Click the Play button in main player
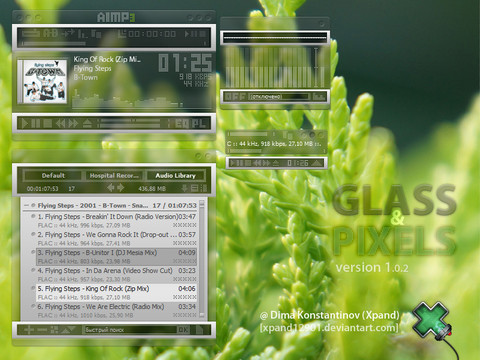This screenshot has height=360, width=480. (25, 124)
